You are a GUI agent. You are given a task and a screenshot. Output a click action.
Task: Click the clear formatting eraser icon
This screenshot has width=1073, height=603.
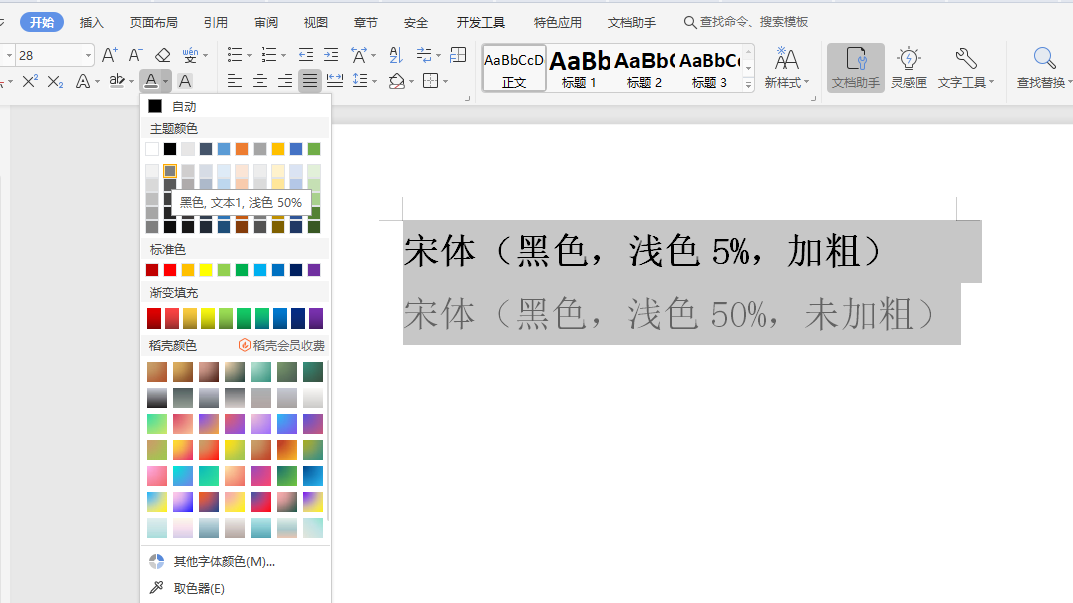[x=163, y=55]
